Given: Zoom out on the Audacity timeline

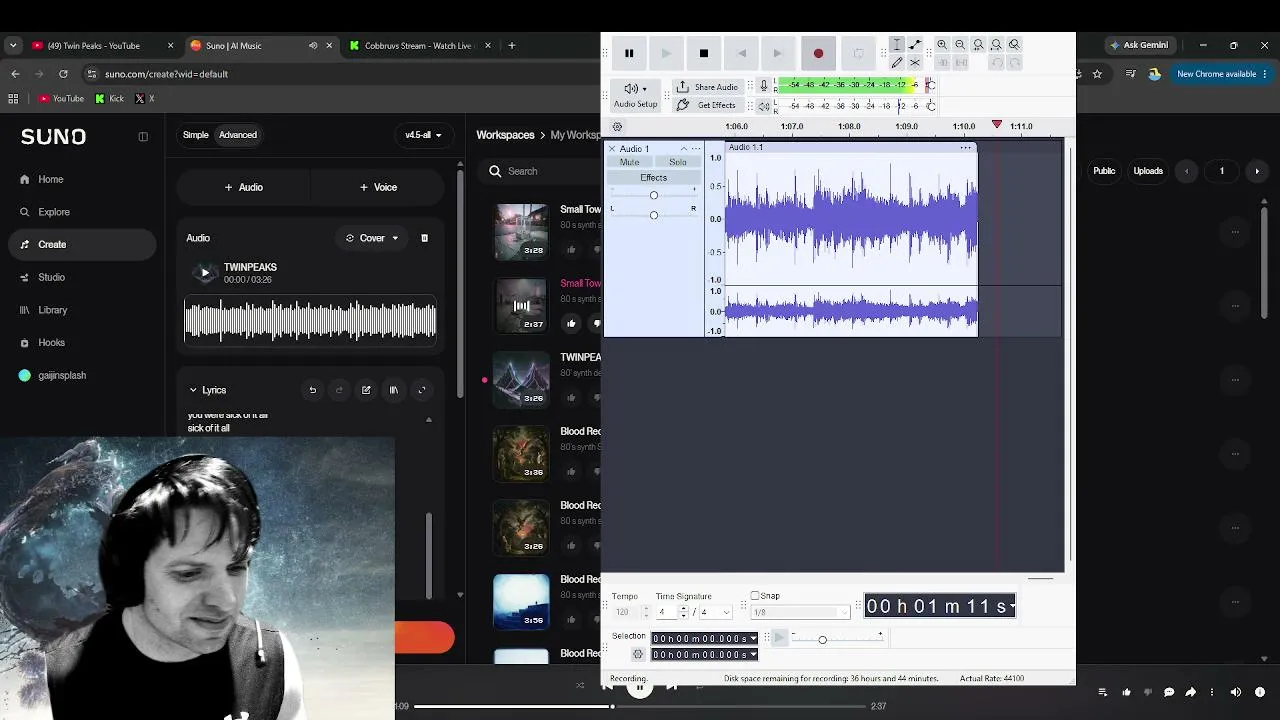Looking at the screenshot, I should pos(960,45).
